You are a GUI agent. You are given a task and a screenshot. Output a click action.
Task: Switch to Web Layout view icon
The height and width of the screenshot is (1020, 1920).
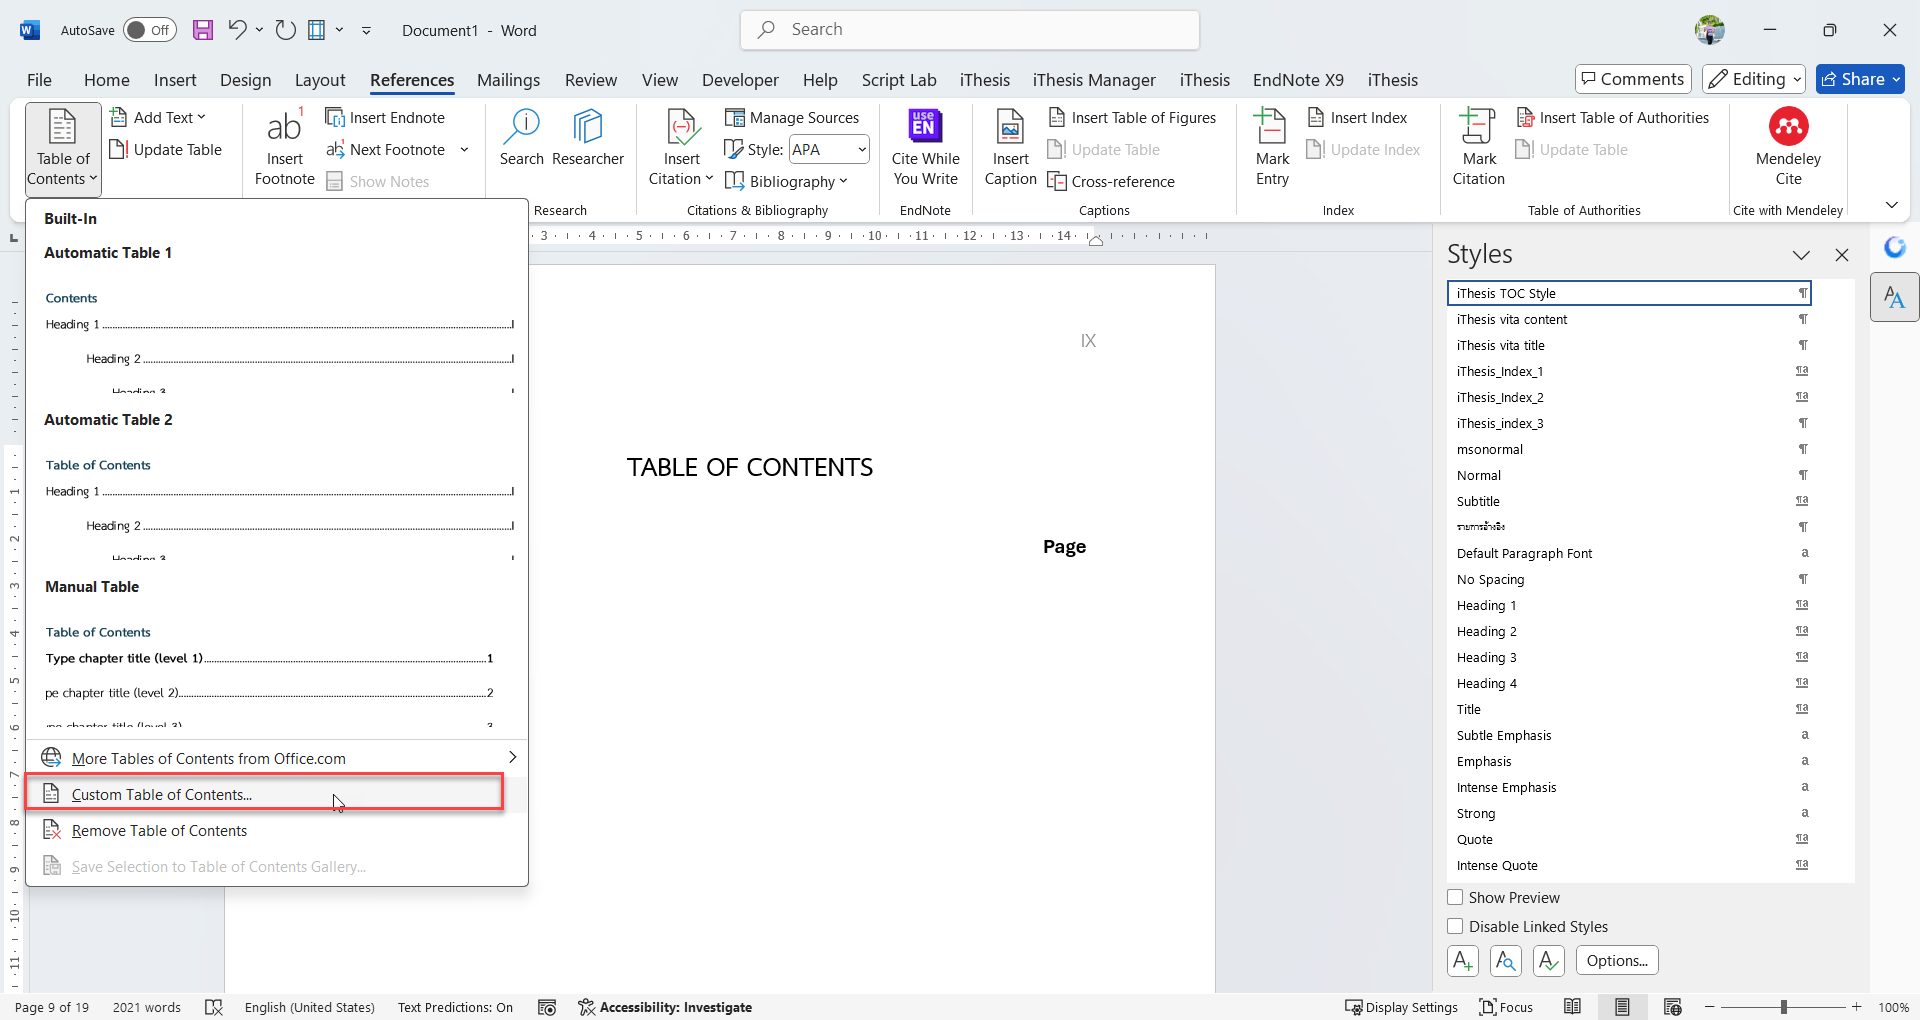1672,1007
